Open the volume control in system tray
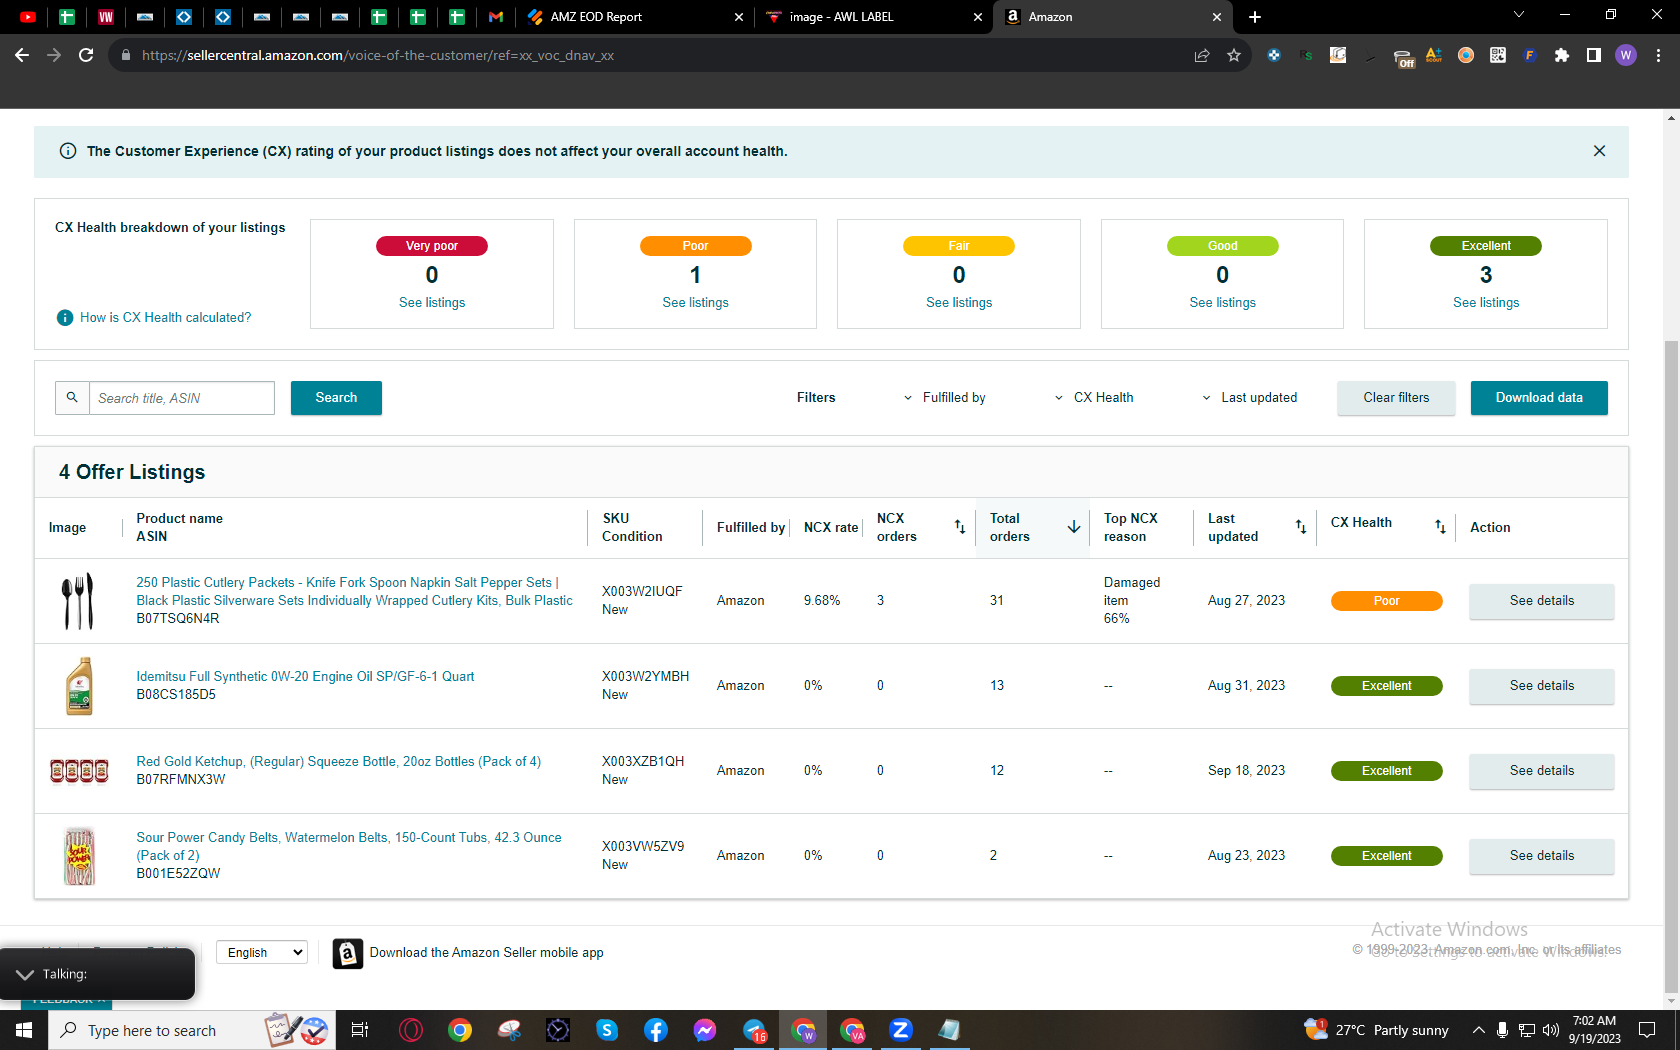The height and width of the screenshot is (1050, 1680). 1551,1030
